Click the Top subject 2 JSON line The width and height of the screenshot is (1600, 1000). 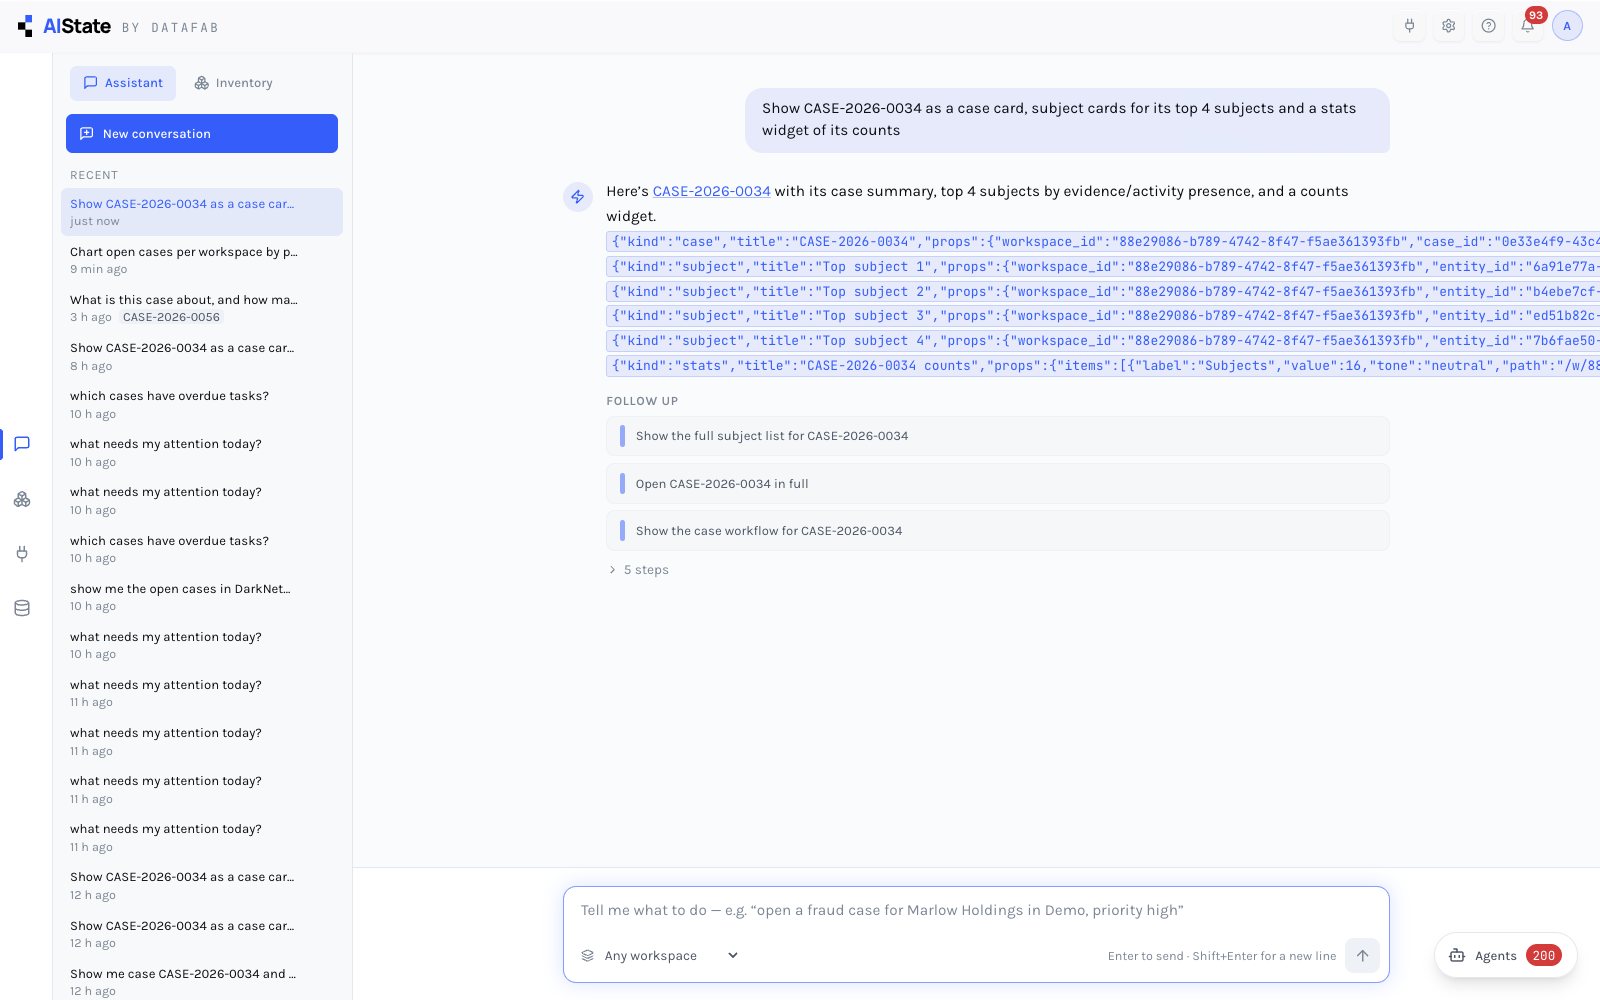1103,292
